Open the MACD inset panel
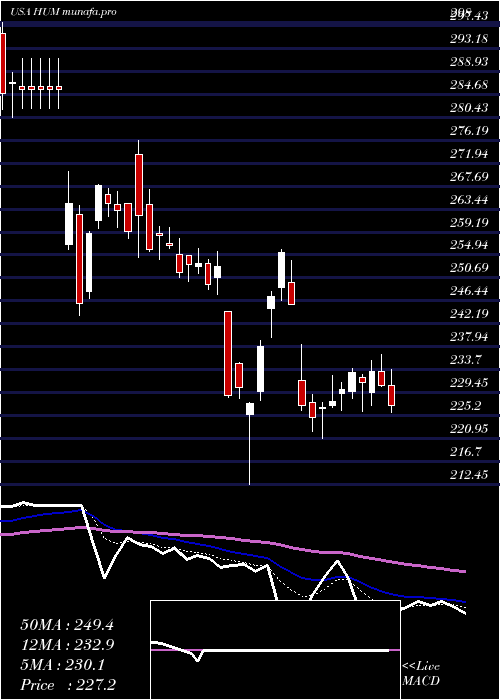The height and width of the screenshot is (700, 500). tap(275, 650)
